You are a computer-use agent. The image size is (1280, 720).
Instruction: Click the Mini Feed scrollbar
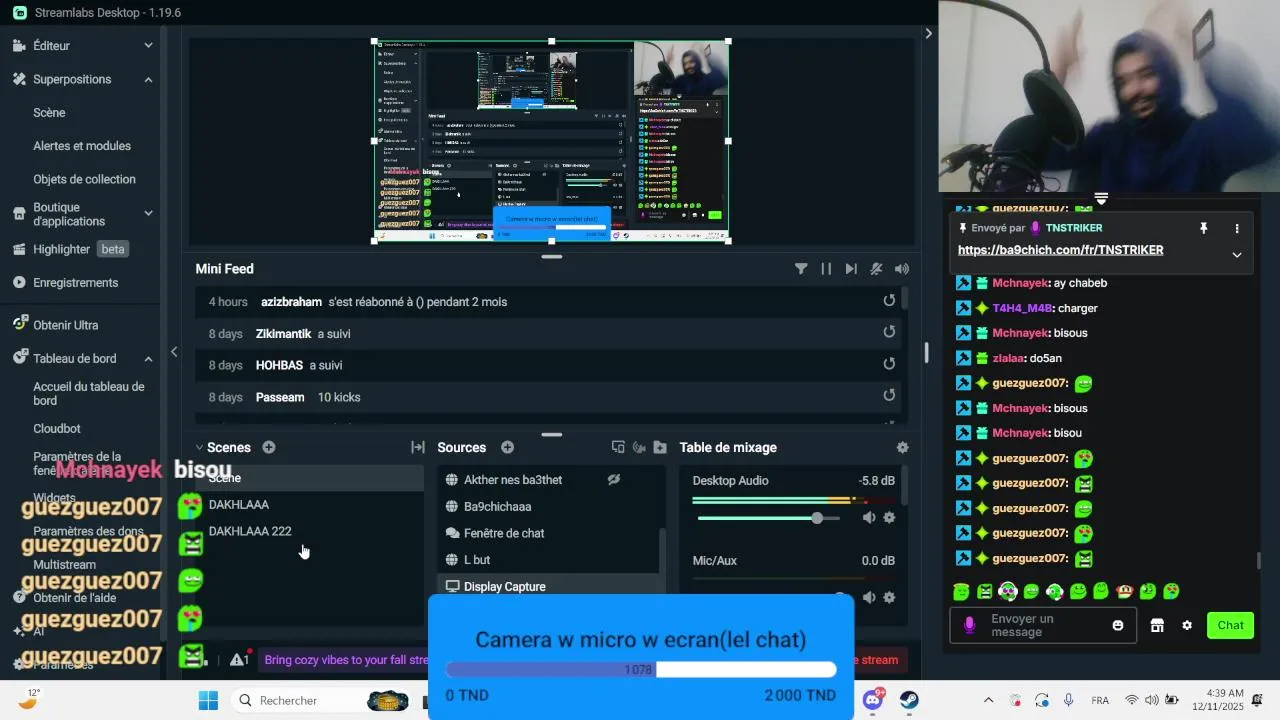click(904, 297)
